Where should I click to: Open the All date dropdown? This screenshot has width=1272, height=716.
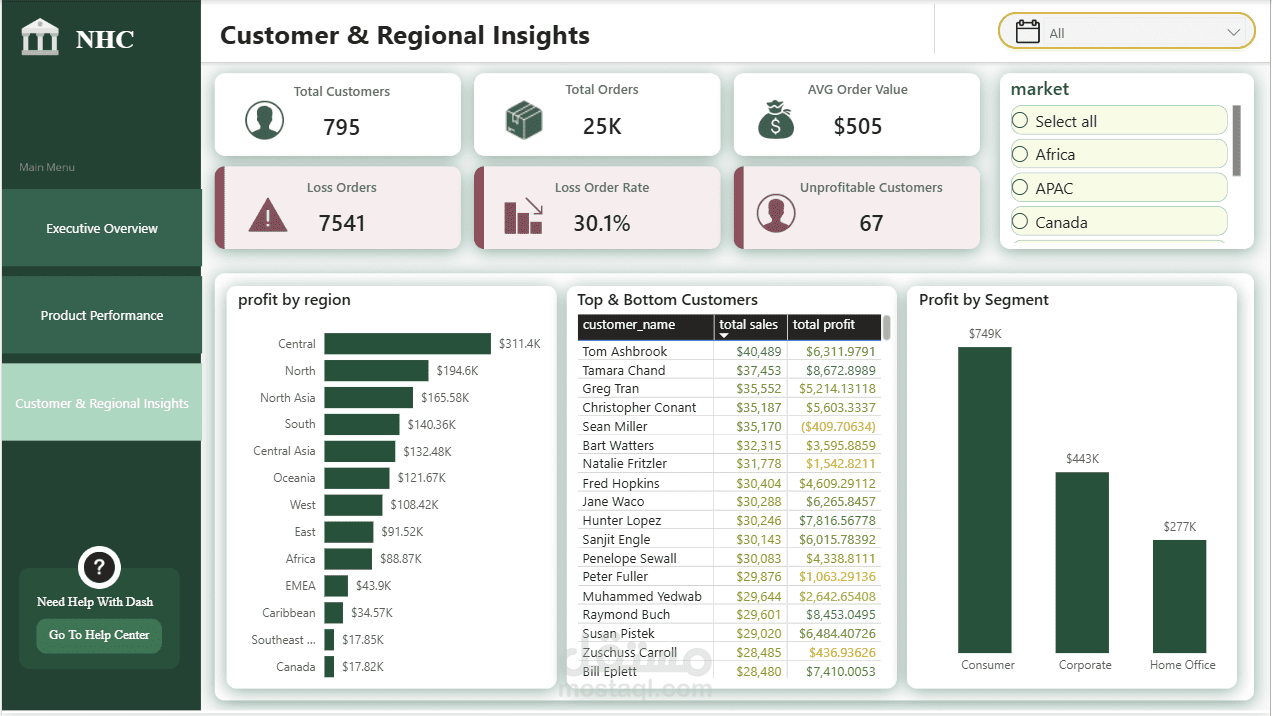(x=1127, y=31)
